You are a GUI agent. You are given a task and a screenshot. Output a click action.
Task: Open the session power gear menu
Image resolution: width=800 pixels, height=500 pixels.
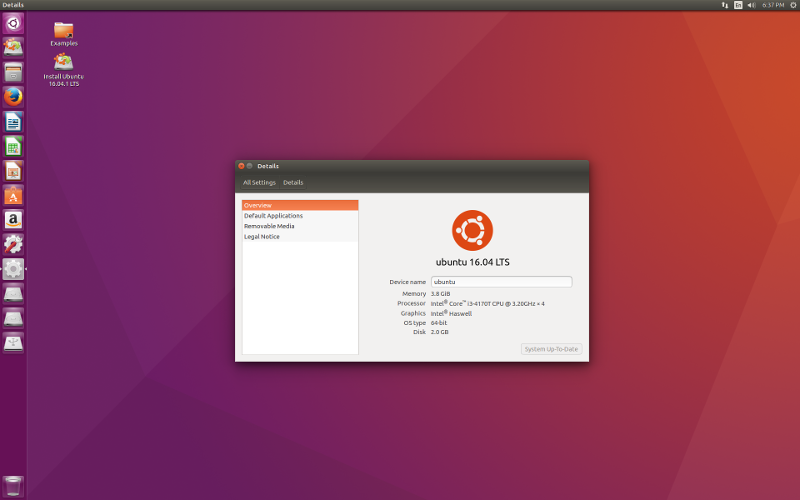click(x=793, y=5)
